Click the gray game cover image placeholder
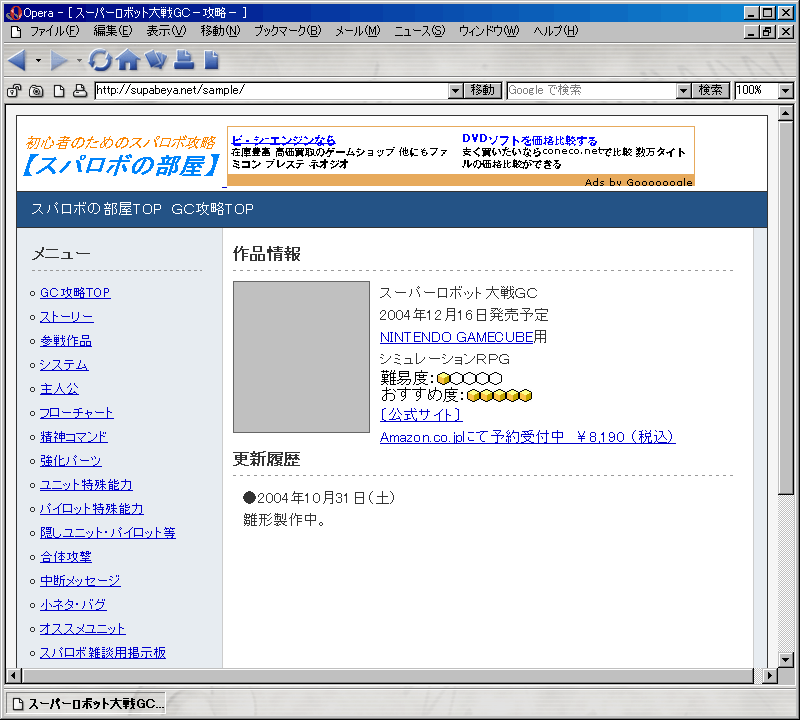 click(302, 357)
